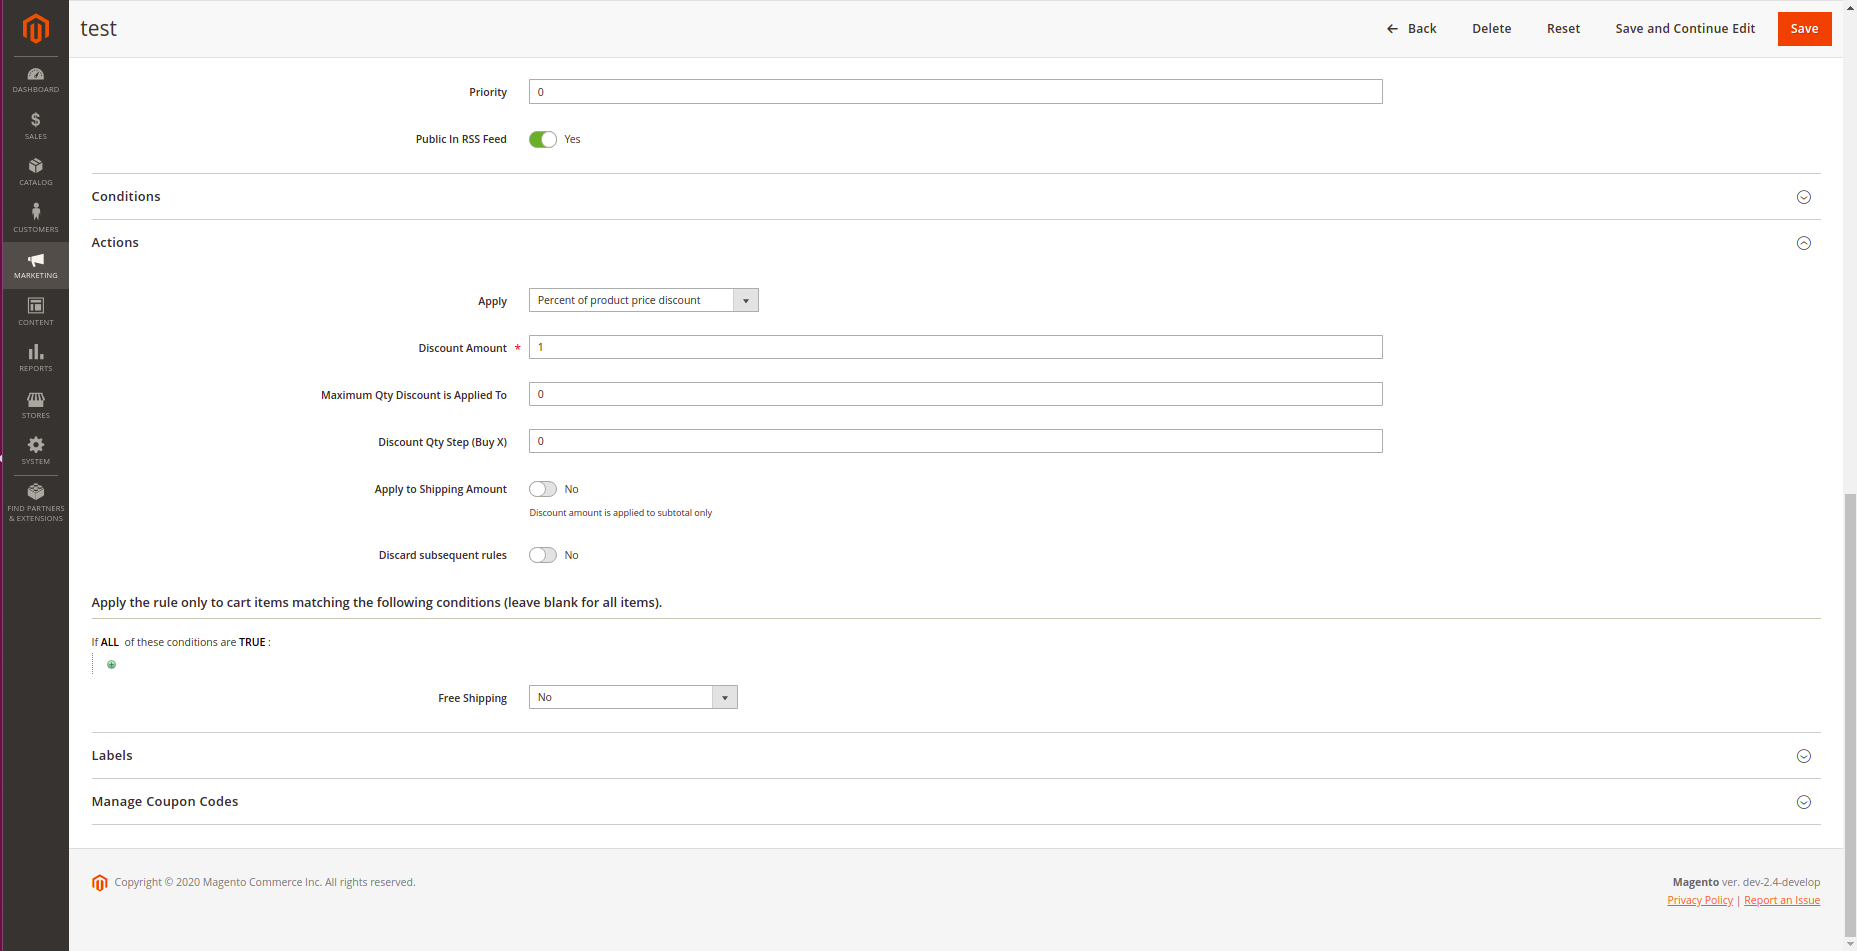This screenshot has width=1857, height=951.
Task: Enable Discard subsequent rules switch
Action: coord(543,555)
